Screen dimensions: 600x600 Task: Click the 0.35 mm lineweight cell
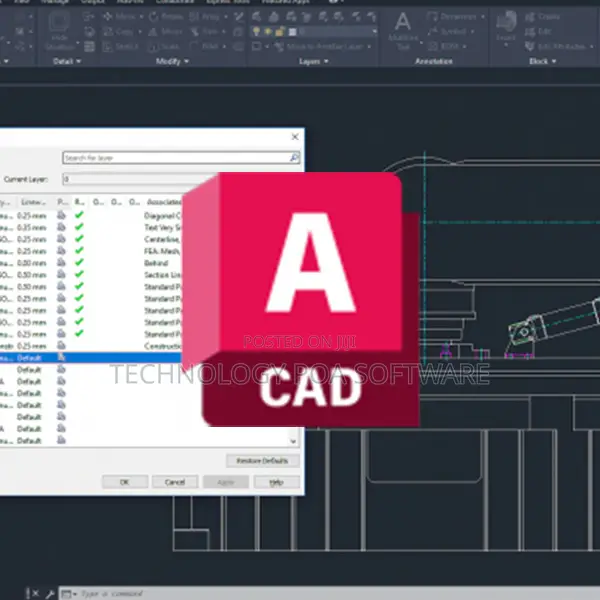click(x=32, y=227)
